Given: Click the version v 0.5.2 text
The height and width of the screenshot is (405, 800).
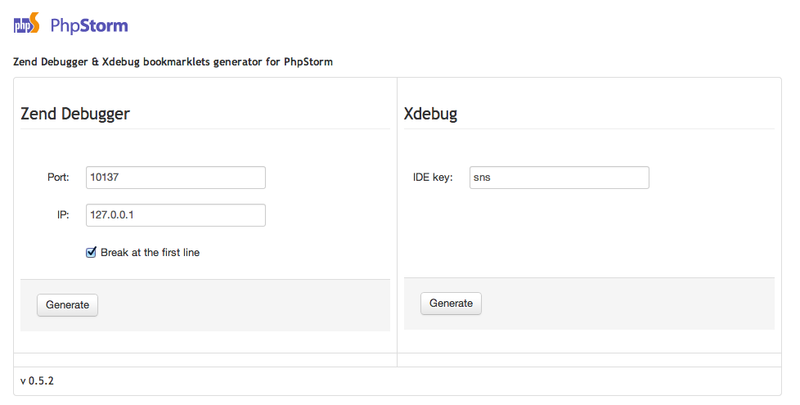Looking at the screenshot, I should [37, 381].
